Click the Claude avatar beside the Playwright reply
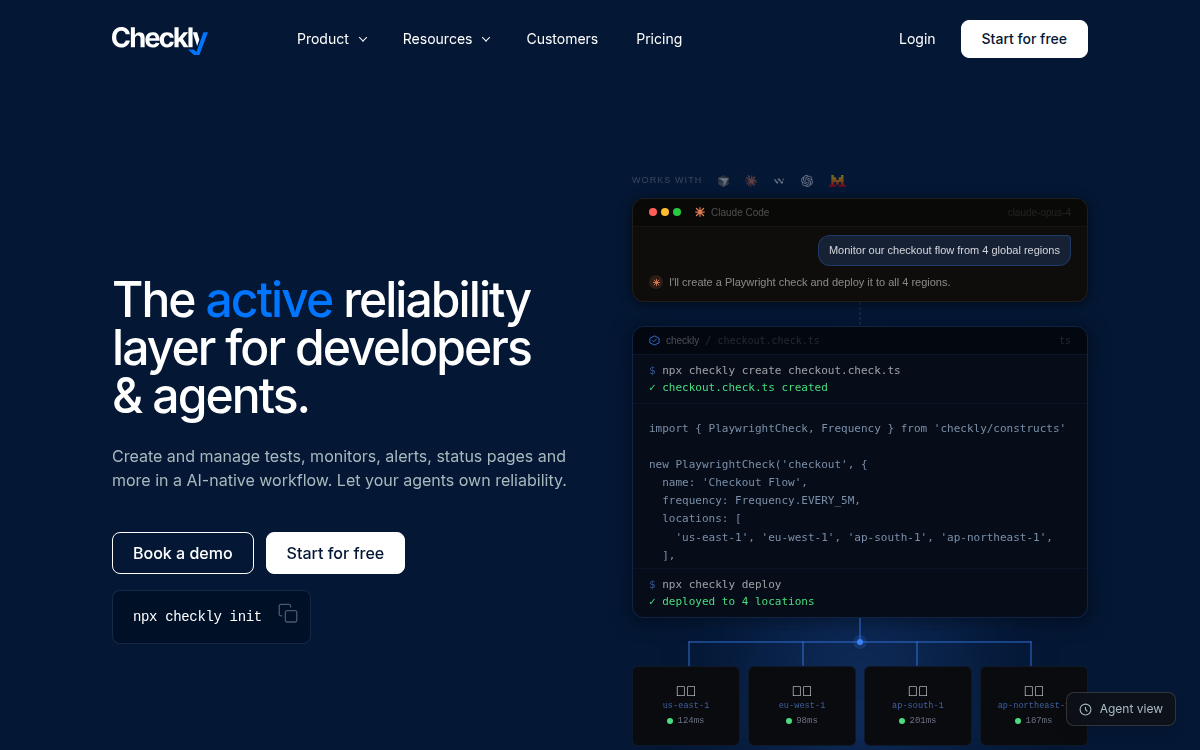1200x750 pixels. 656,282
